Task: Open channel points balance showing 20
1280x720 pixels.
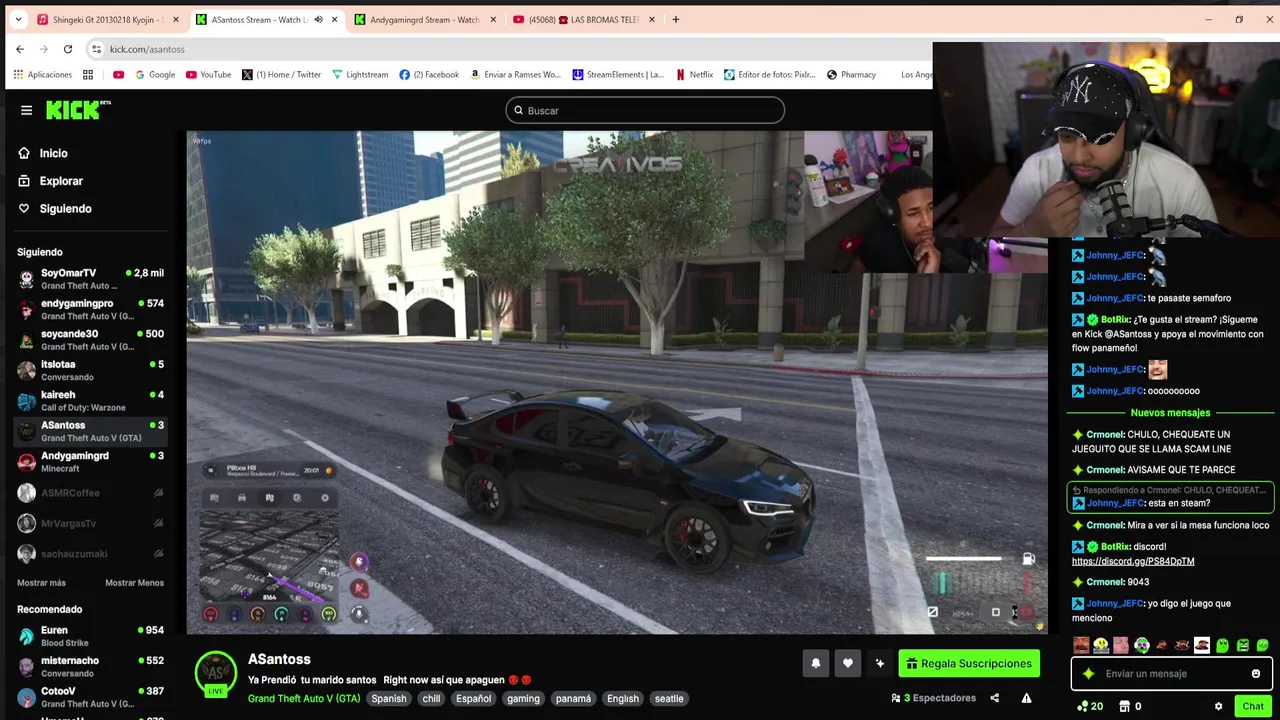Action: [1090, 706]
